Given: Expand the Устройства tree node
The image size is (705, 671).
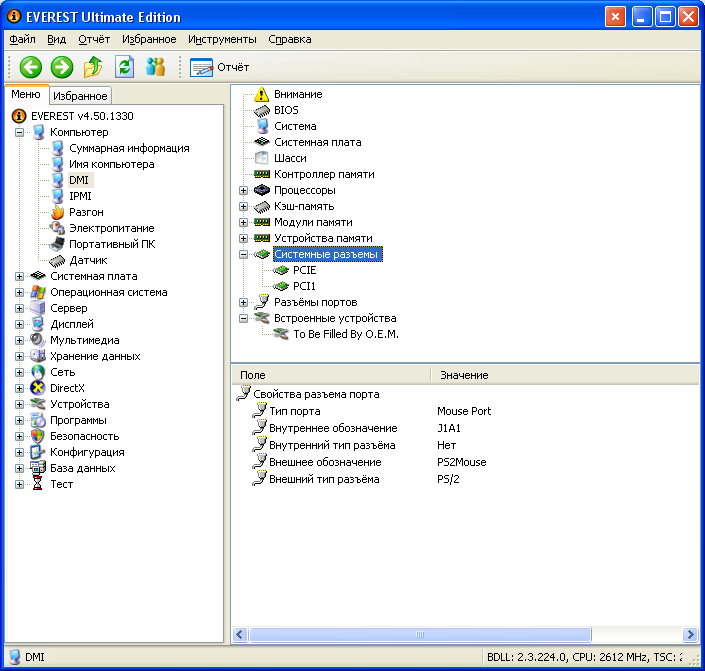Looking at the screenshot, I should tap(19, 404).
